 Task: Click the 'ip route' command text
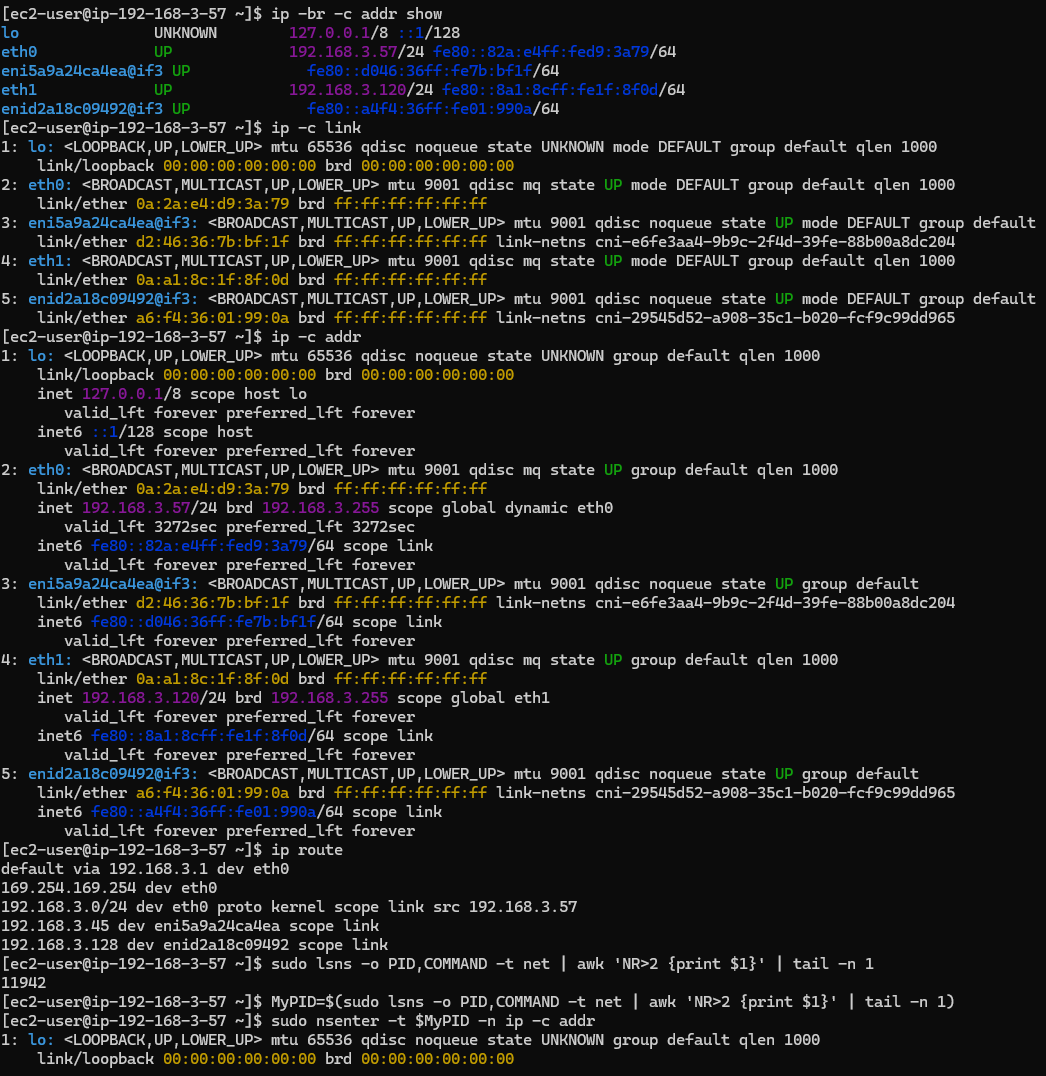(307, 850)
